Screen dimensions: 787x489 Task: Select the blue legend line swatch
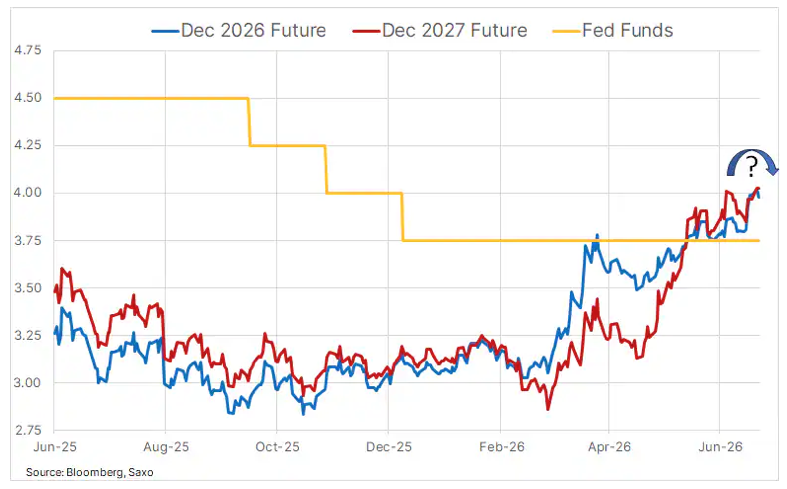(166, 31)
